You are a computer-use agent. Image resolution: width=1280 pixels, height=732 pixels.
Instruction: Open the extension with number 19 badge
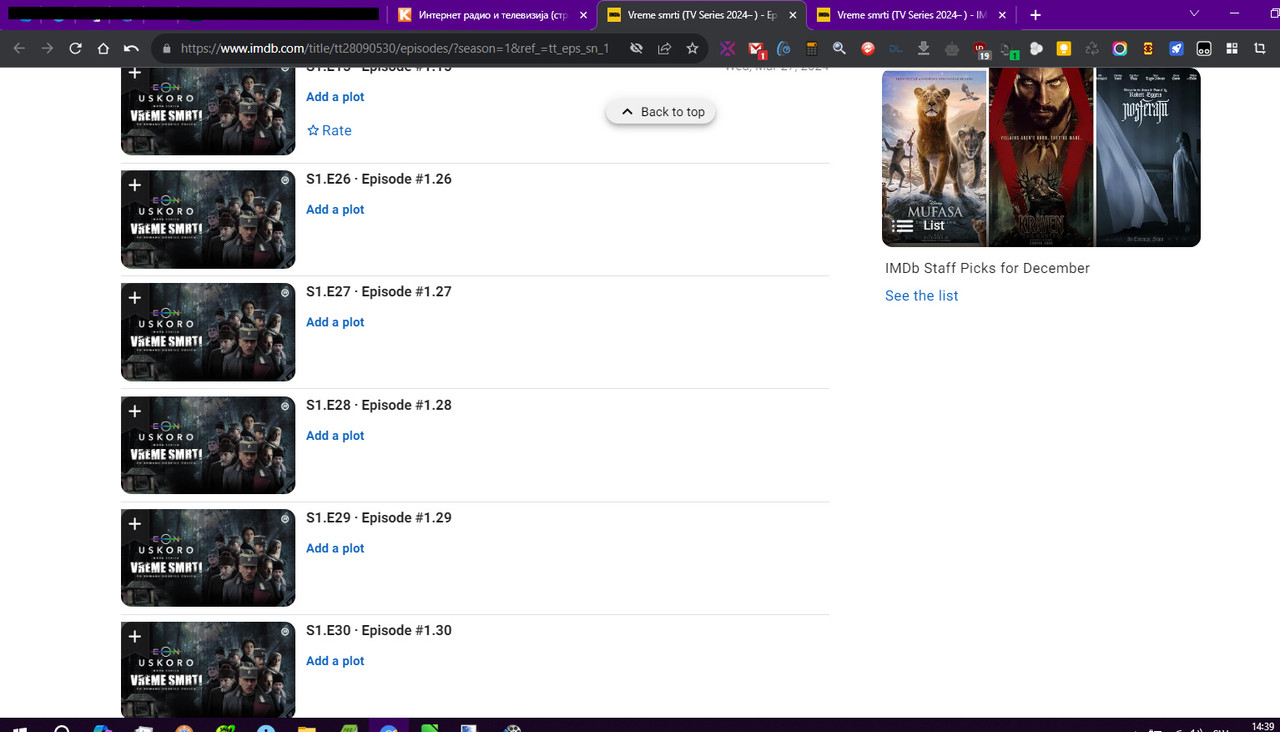981,49
